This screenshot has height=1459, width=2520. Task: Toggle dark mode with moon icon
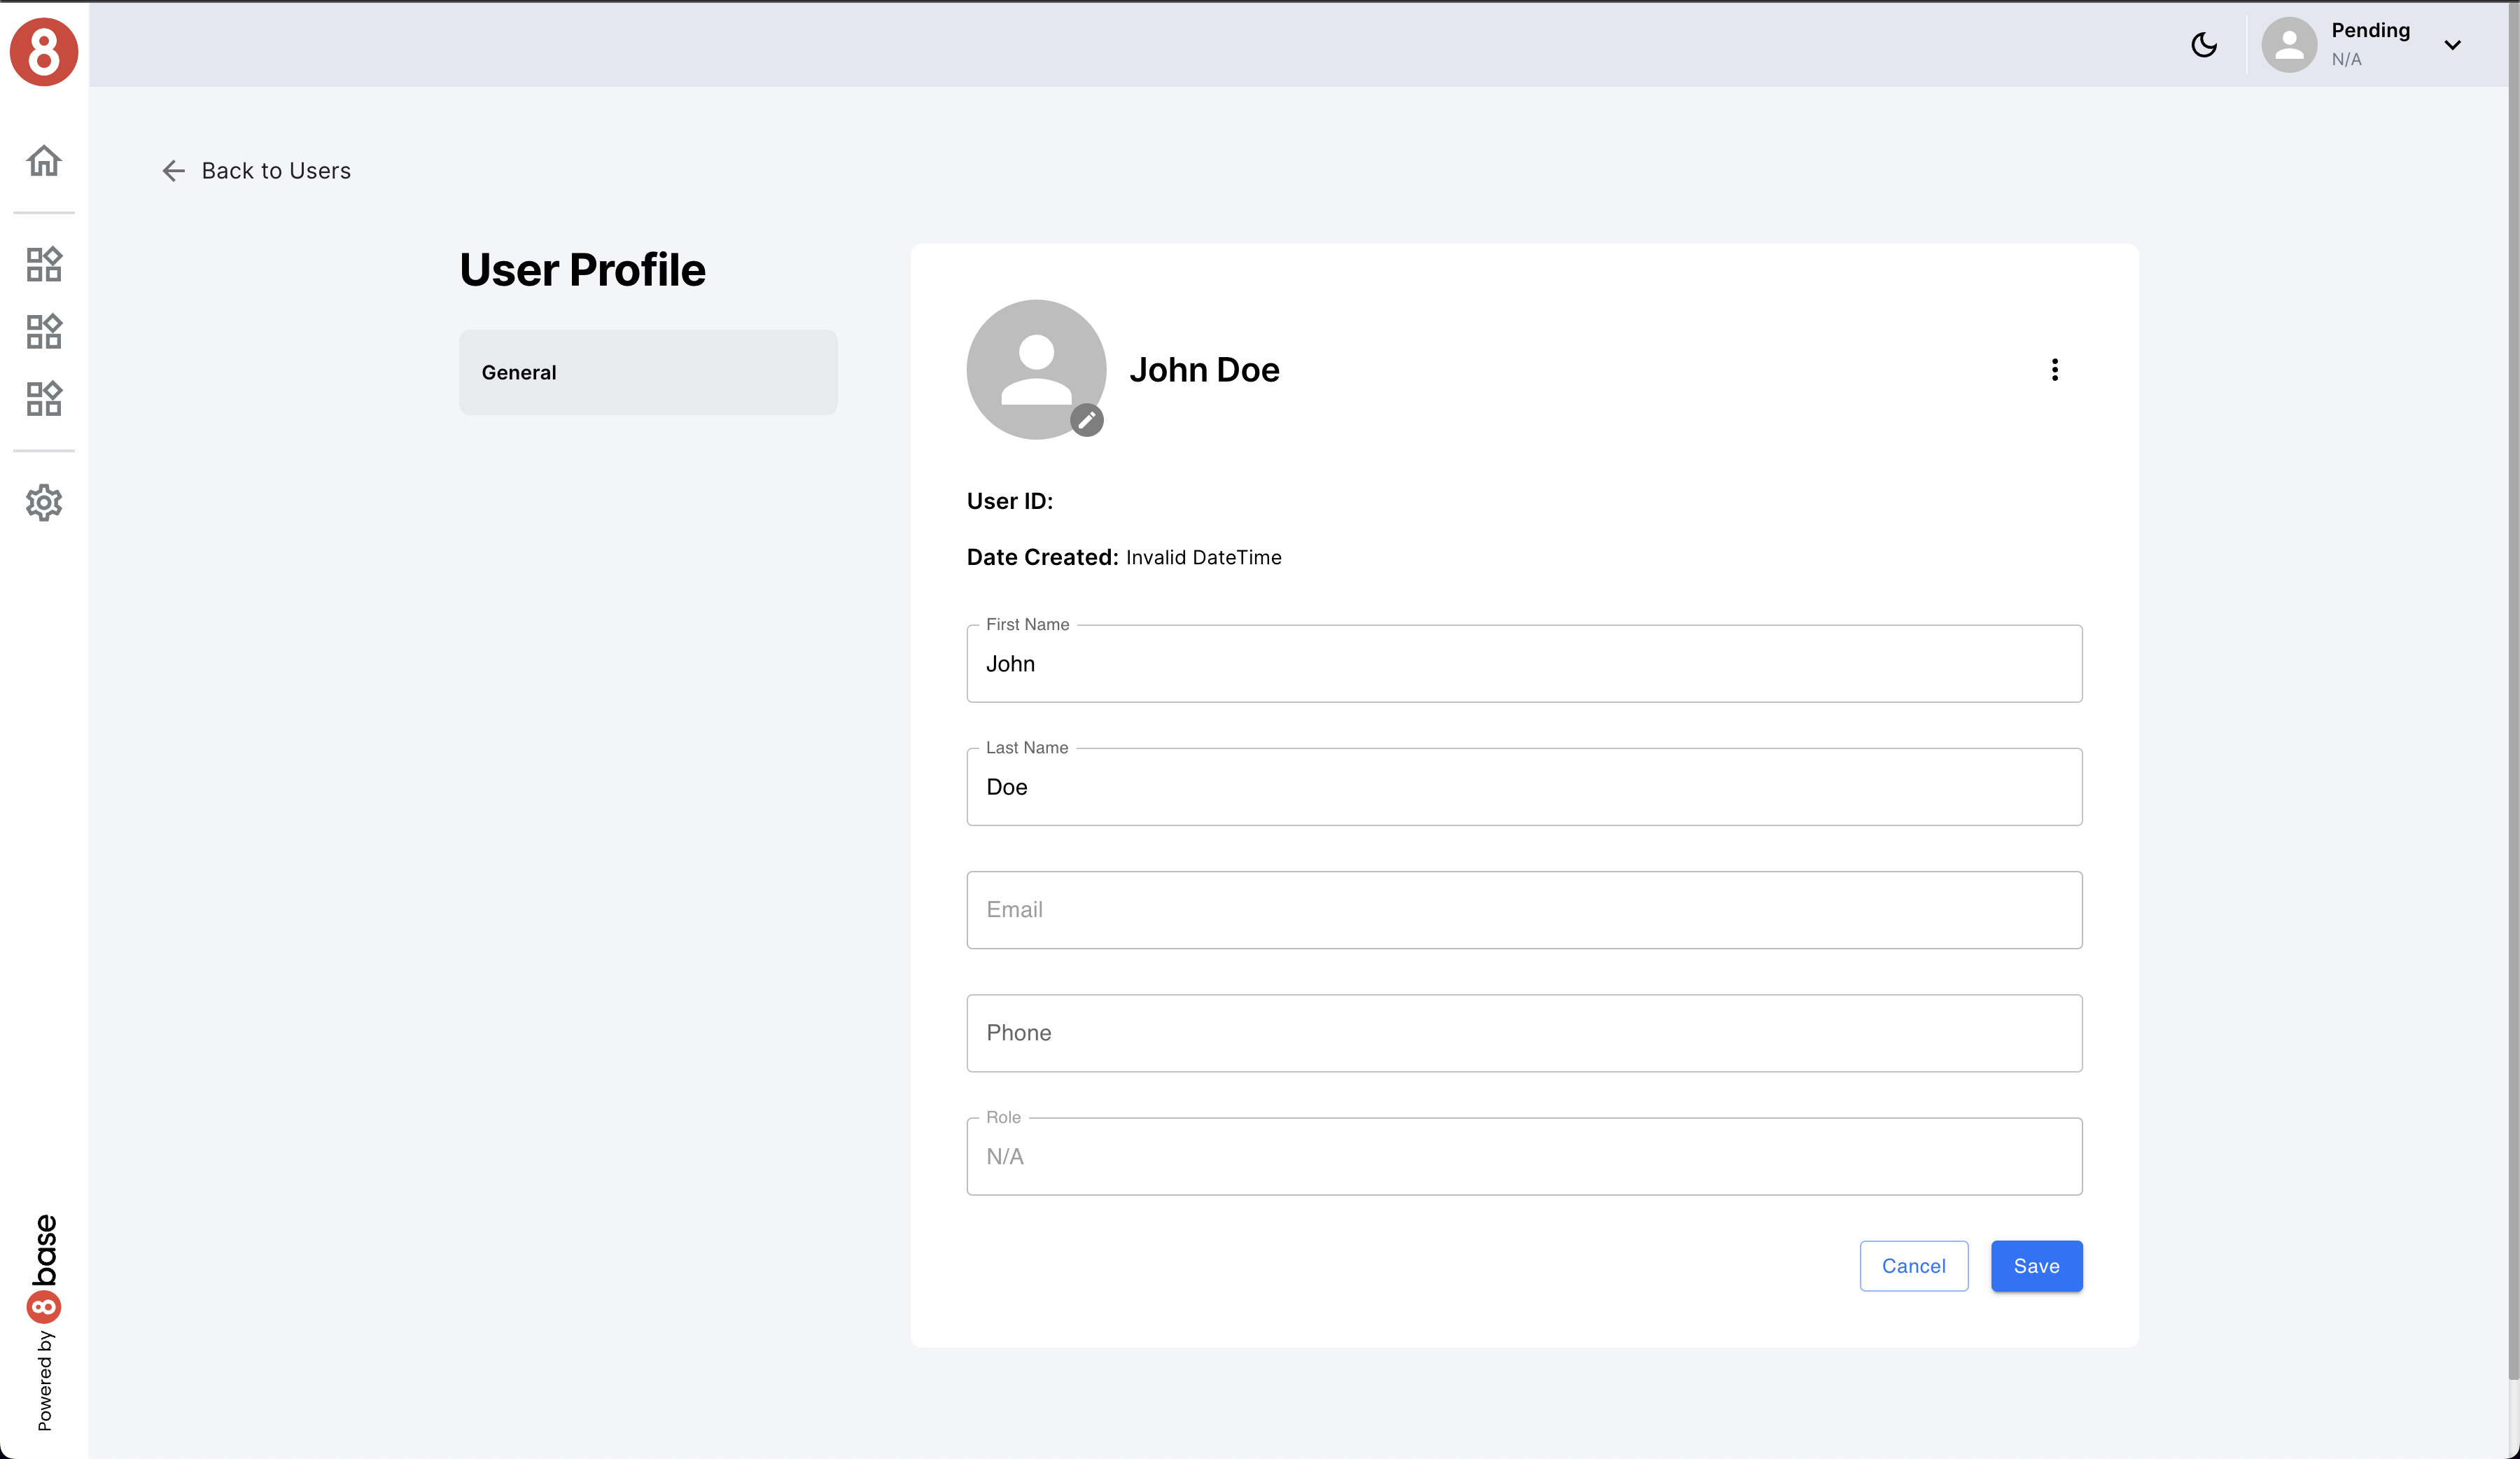point(2204,45)
